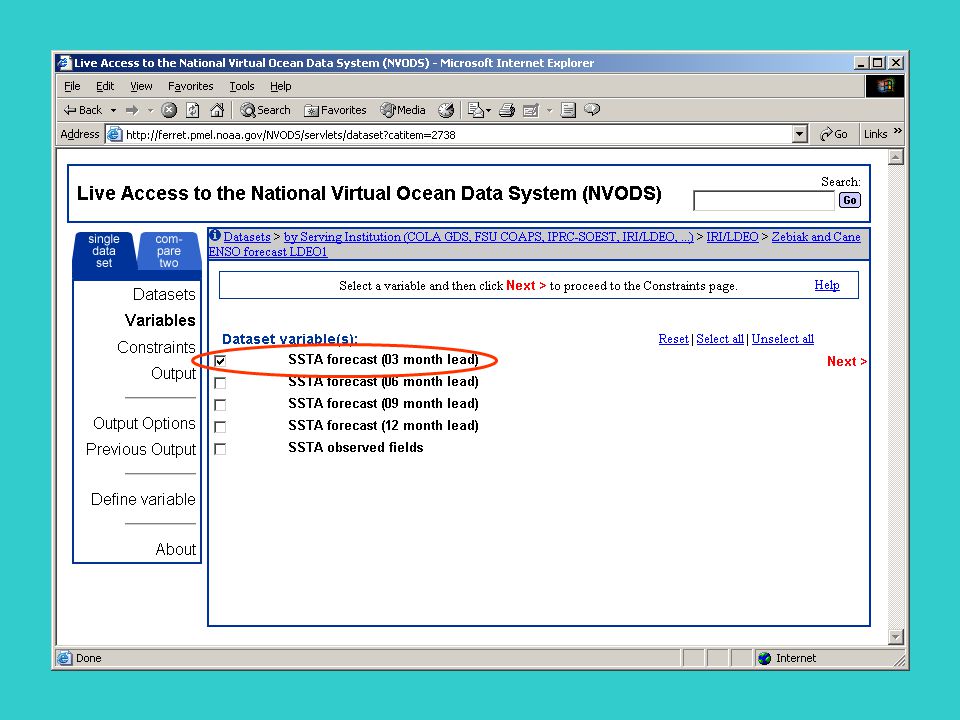The height and width of the screenshot is (720, 960).
Task: Click the Messenger icon in toolbar
Action: (x=592, y=110)
